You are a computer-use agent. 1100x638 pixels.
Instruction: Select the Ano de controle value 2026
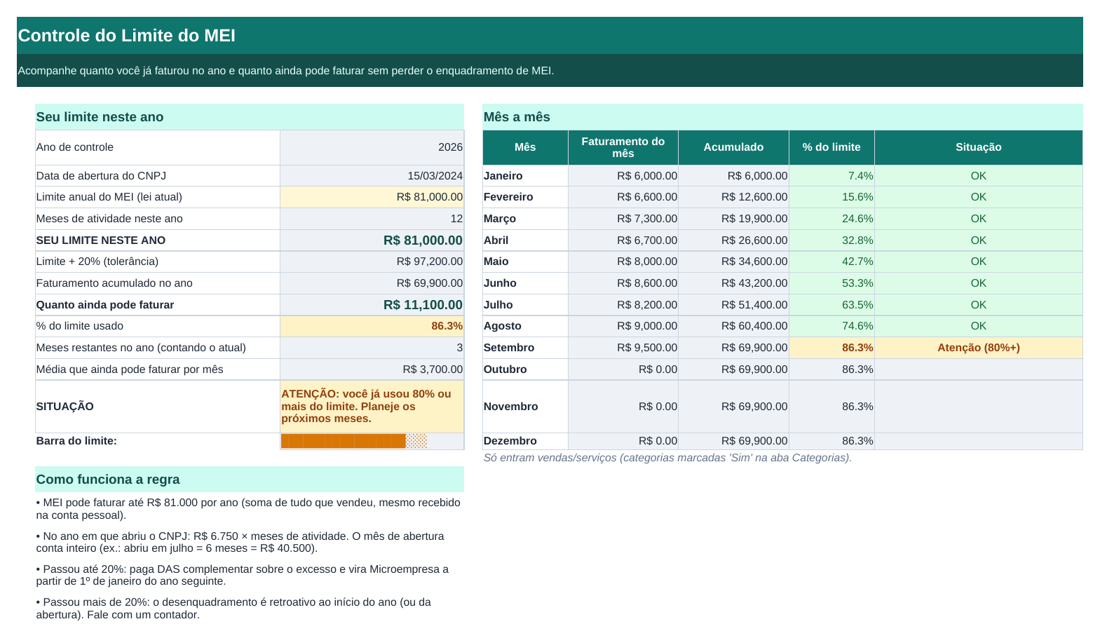(372, 147)
